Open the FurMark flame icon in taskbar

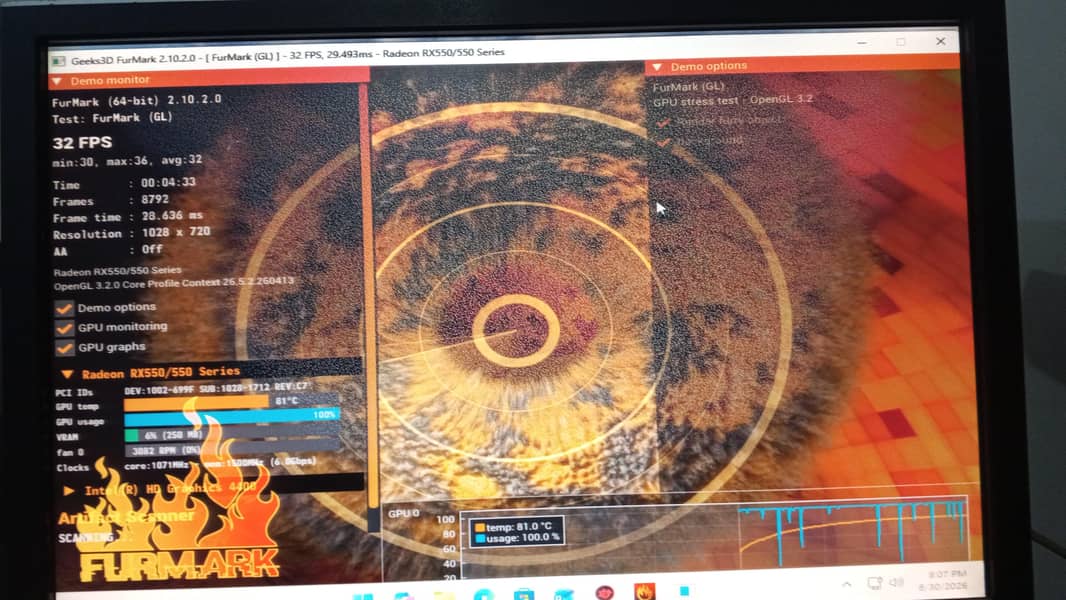coord(644,591)
